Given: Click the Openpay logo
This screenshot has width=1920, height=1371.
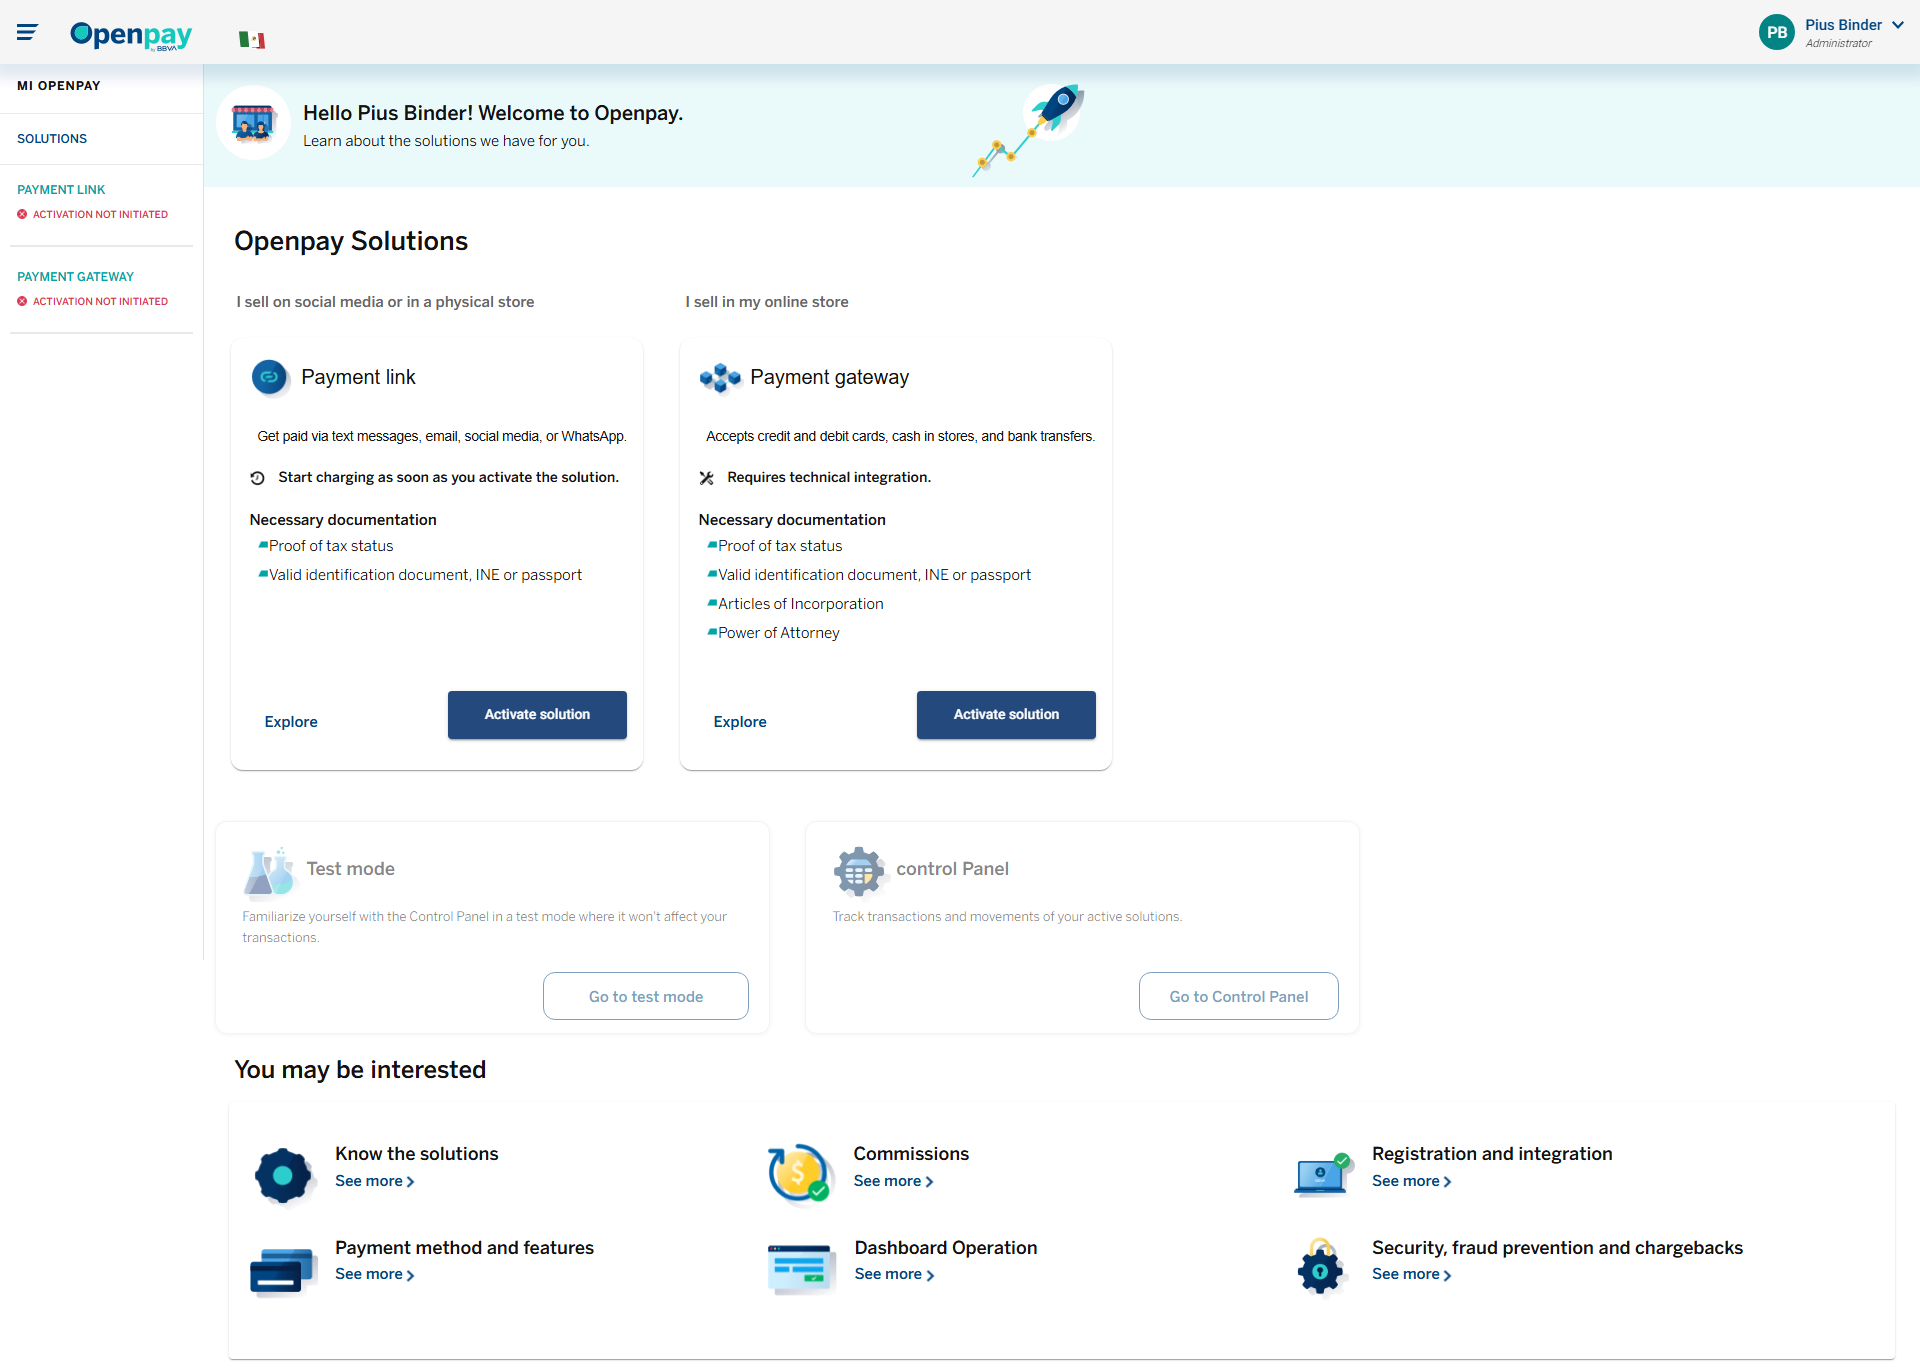Looking at the screenshot, I should 131,35.
